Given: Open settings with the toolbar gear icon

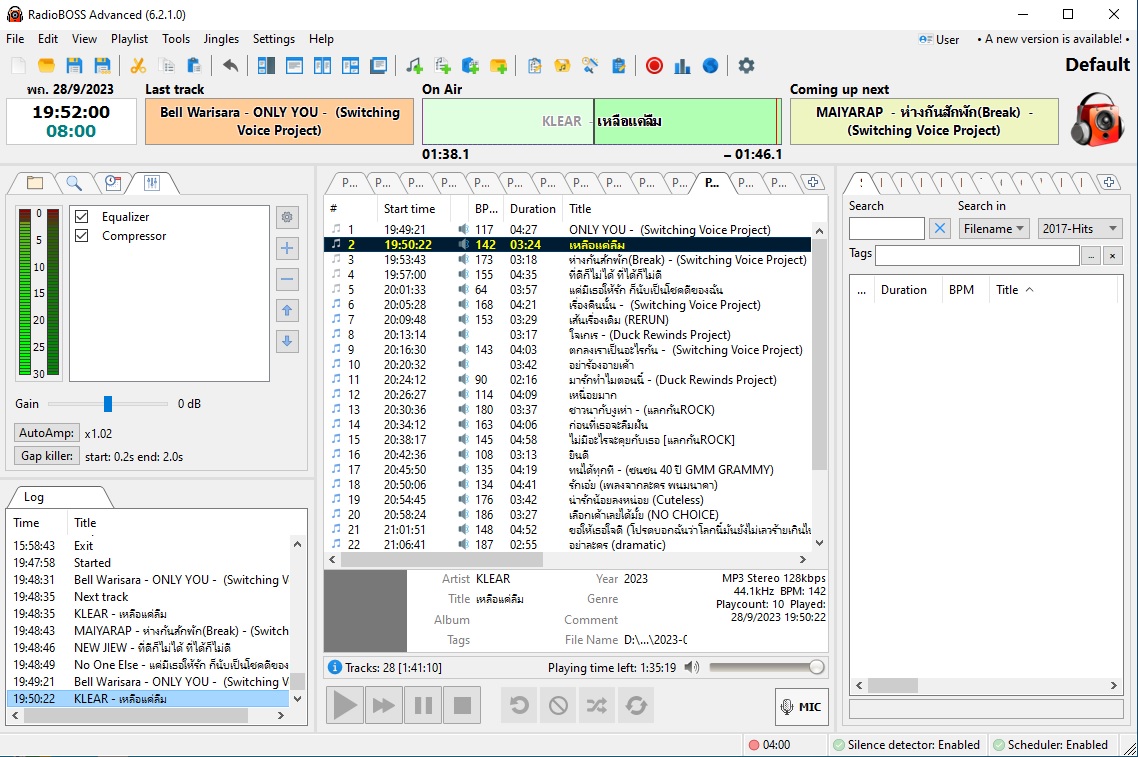Looking at the screenshot, I should [x=746, y=66].
